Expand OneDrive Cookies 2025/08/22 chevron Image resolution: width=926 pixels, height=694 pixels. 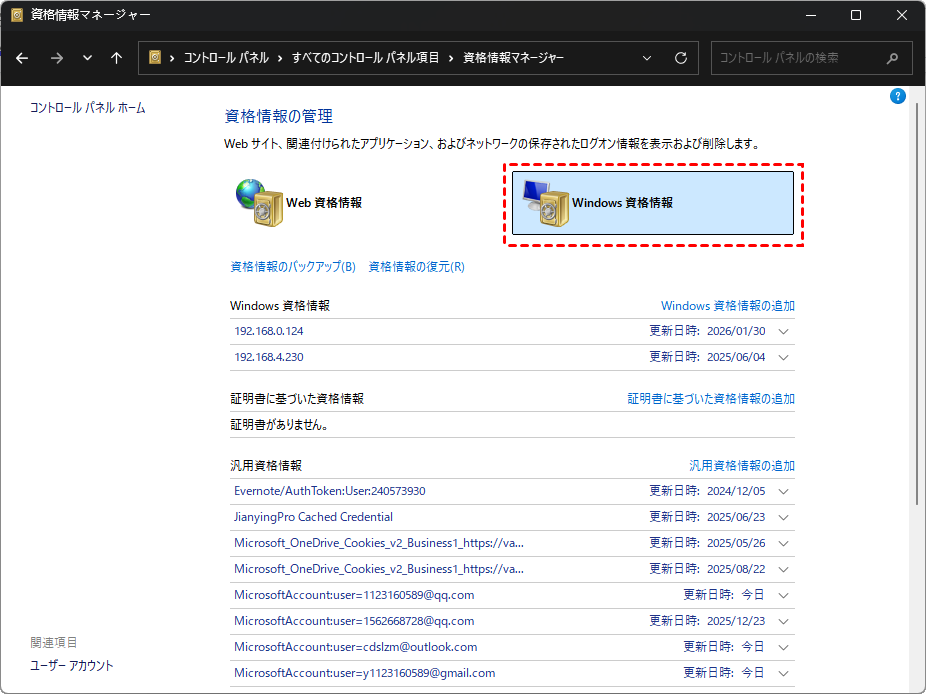point(783,569)
